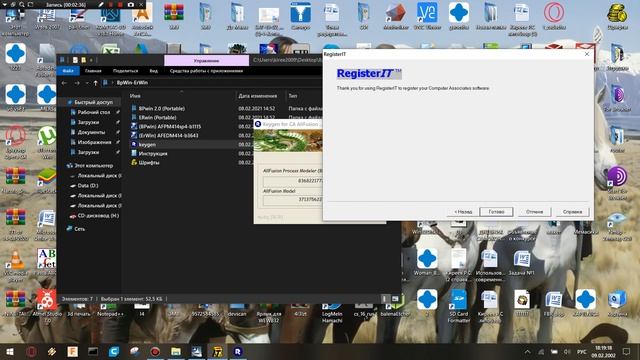Click the Отмена button in RegisterIT

click(x=534, y=212)
